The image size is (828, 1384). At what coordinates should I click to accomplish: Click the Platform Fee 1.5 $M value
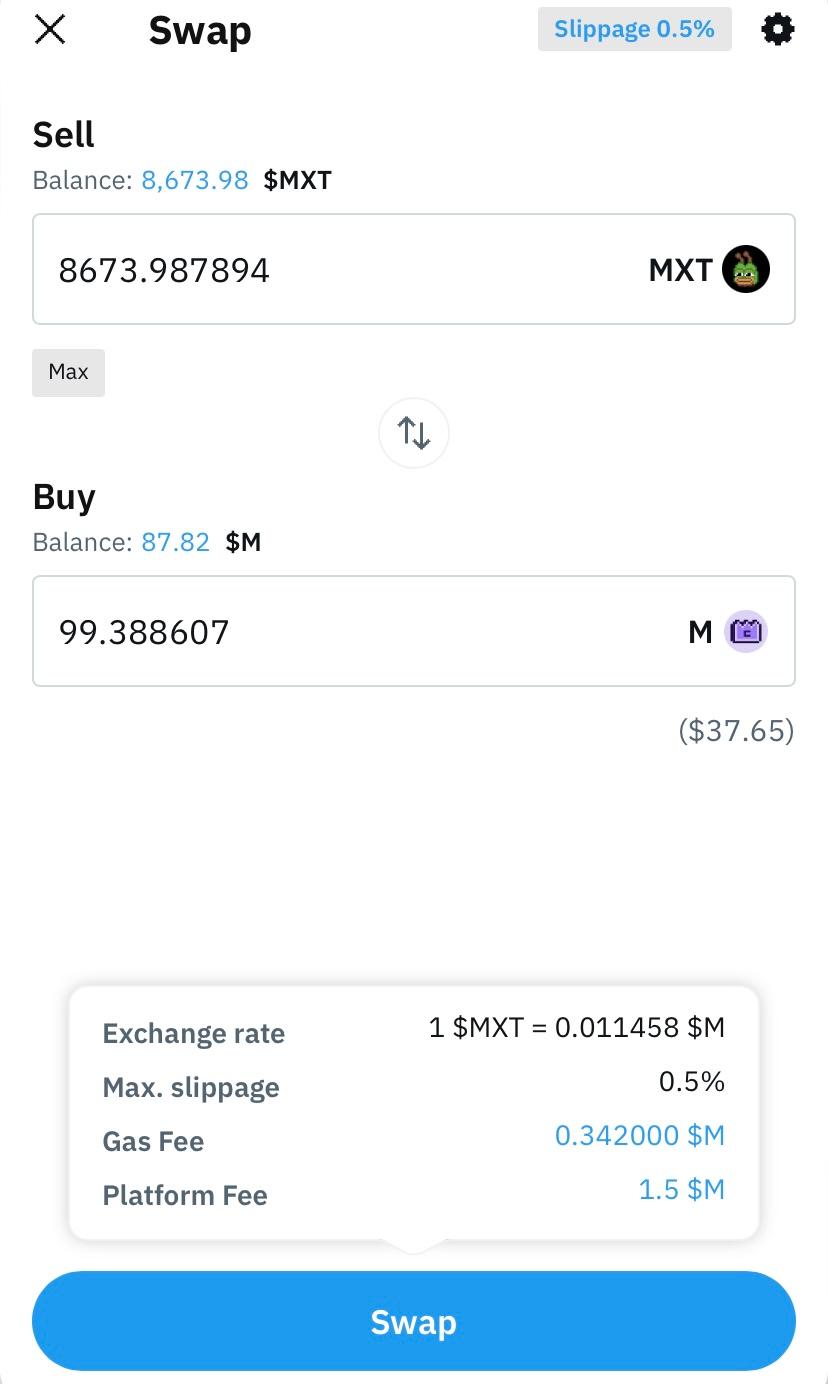click(x=681, y=1190)
